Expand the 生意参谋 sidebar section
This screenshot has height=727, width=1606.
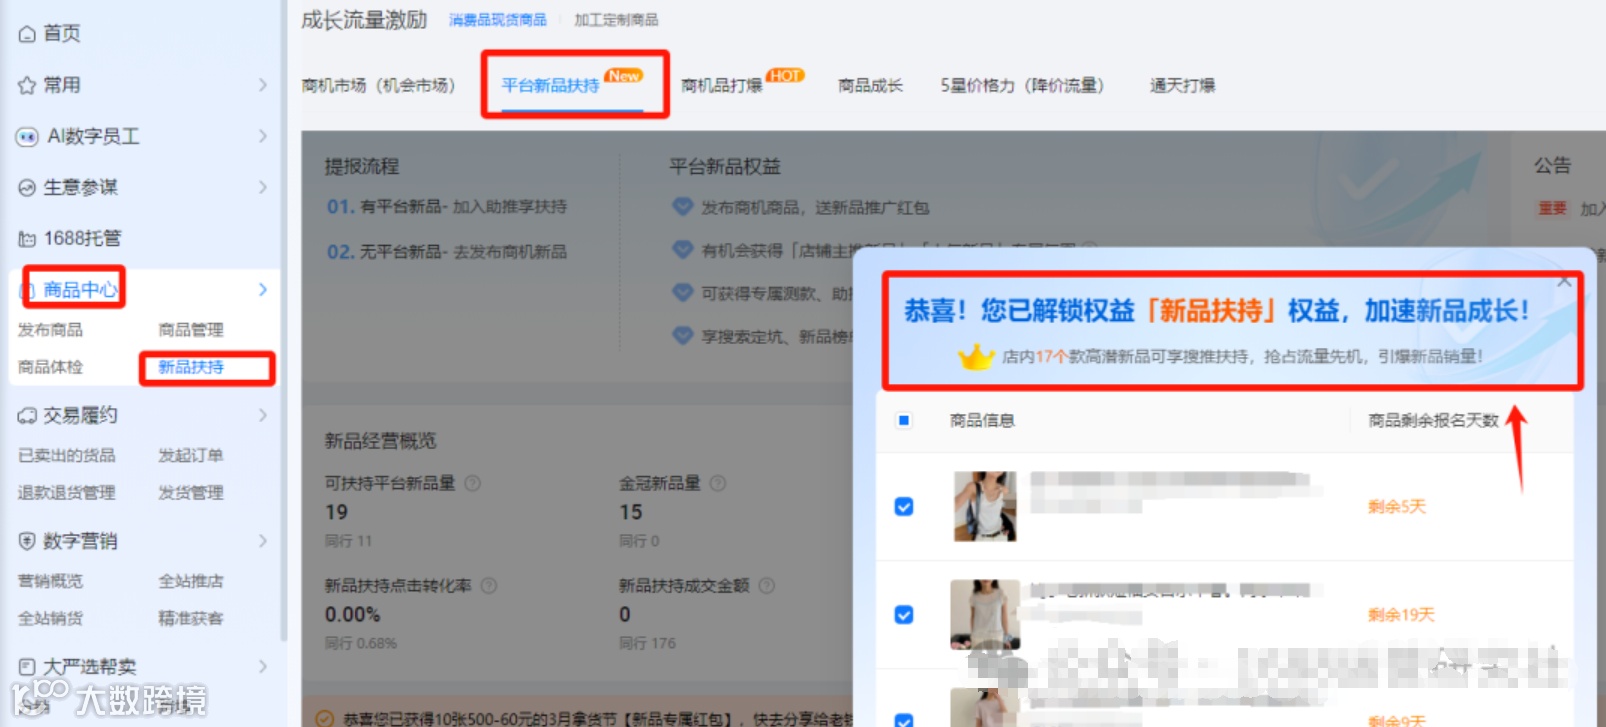tap(263, 187)
